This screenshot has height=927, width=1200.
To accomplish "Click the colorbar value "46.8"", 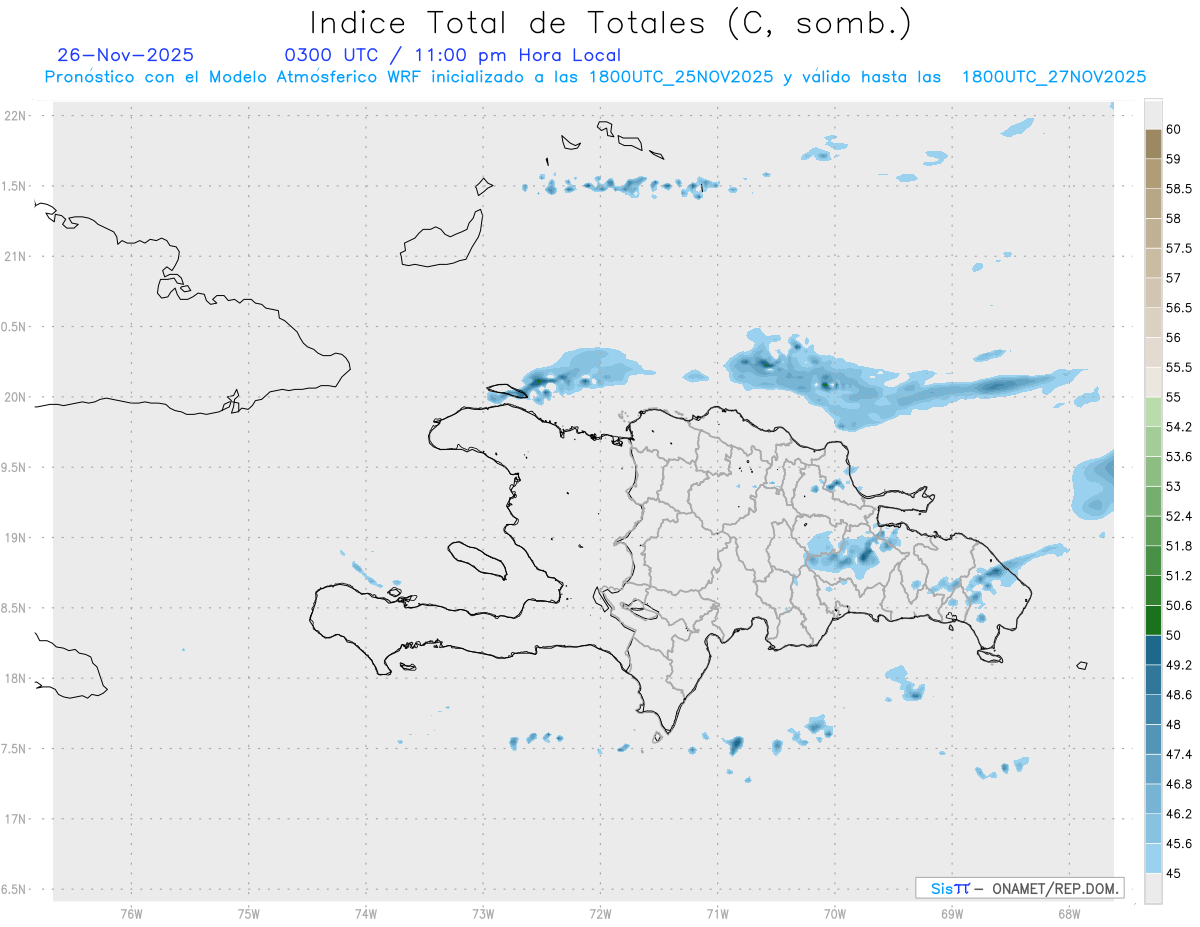I will [1179, 784].
